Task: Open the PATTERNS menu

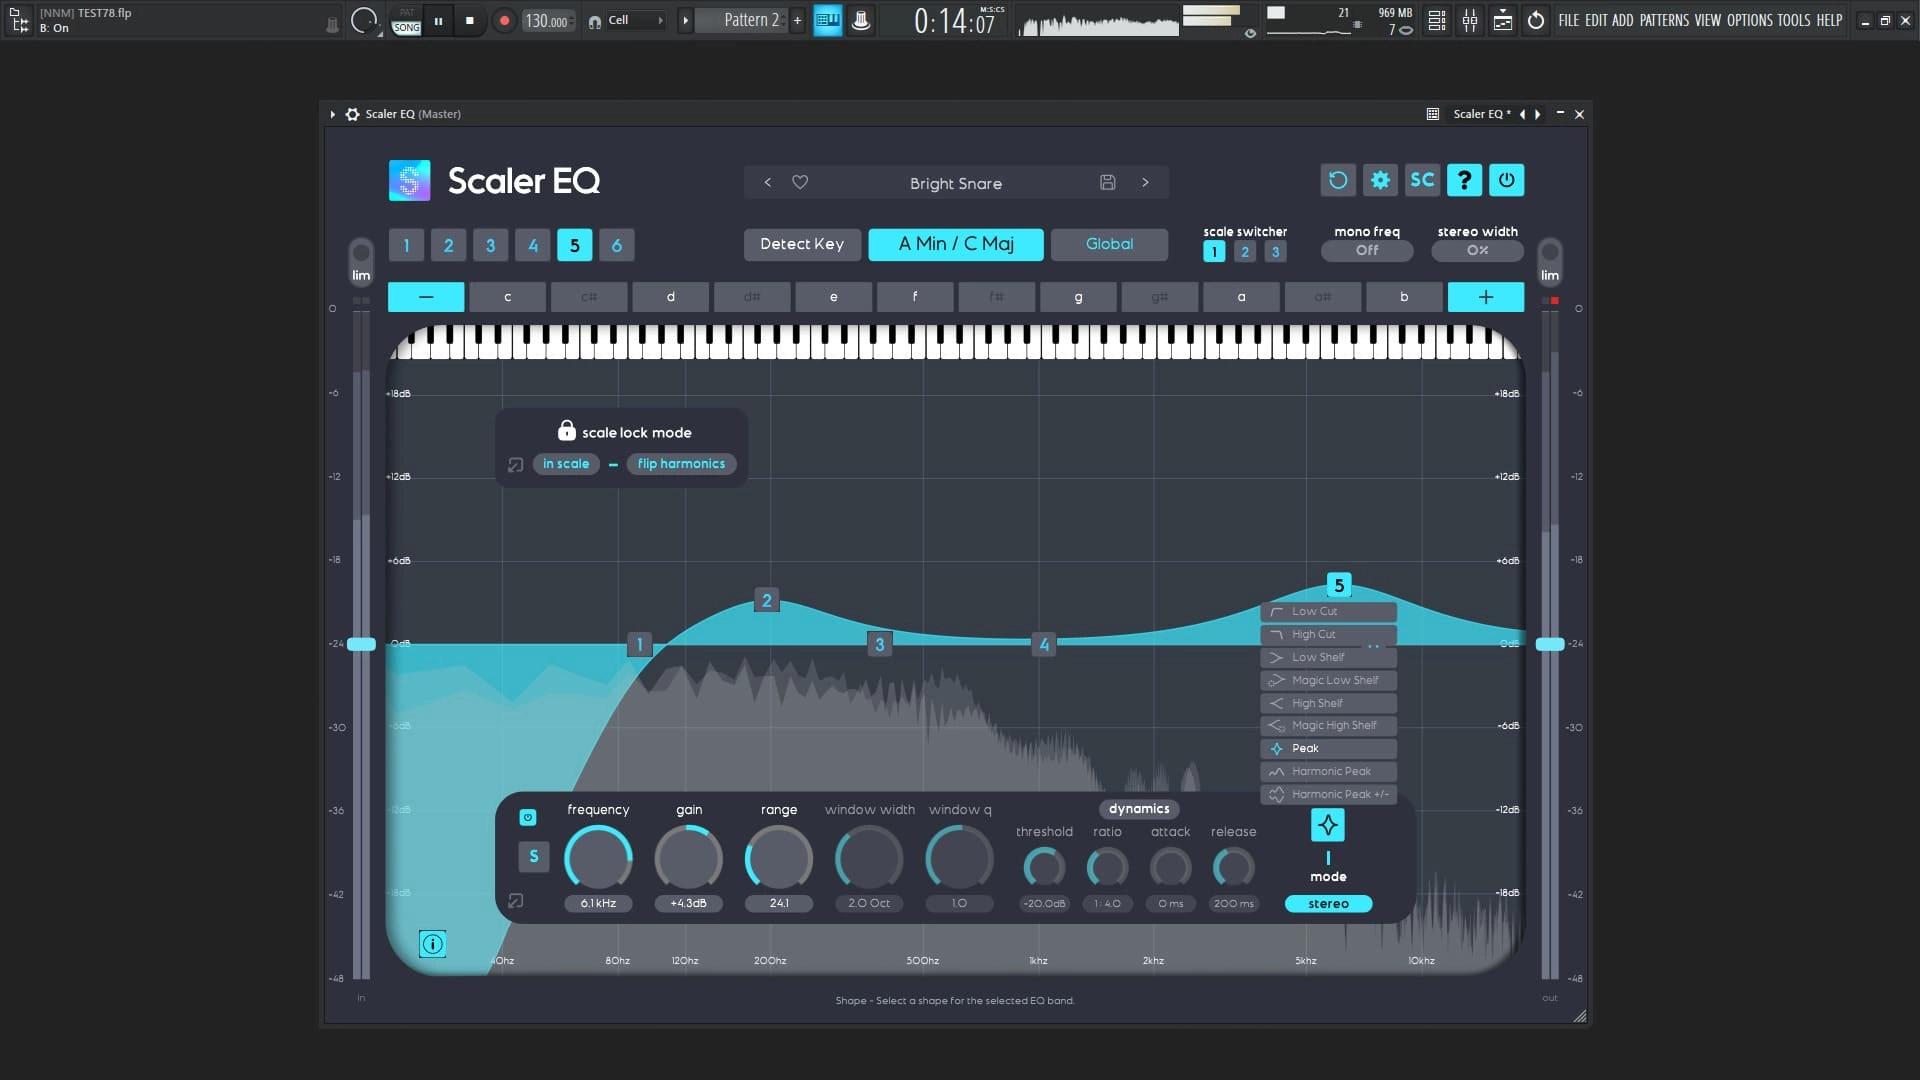Action: (x=1664, y=20)
